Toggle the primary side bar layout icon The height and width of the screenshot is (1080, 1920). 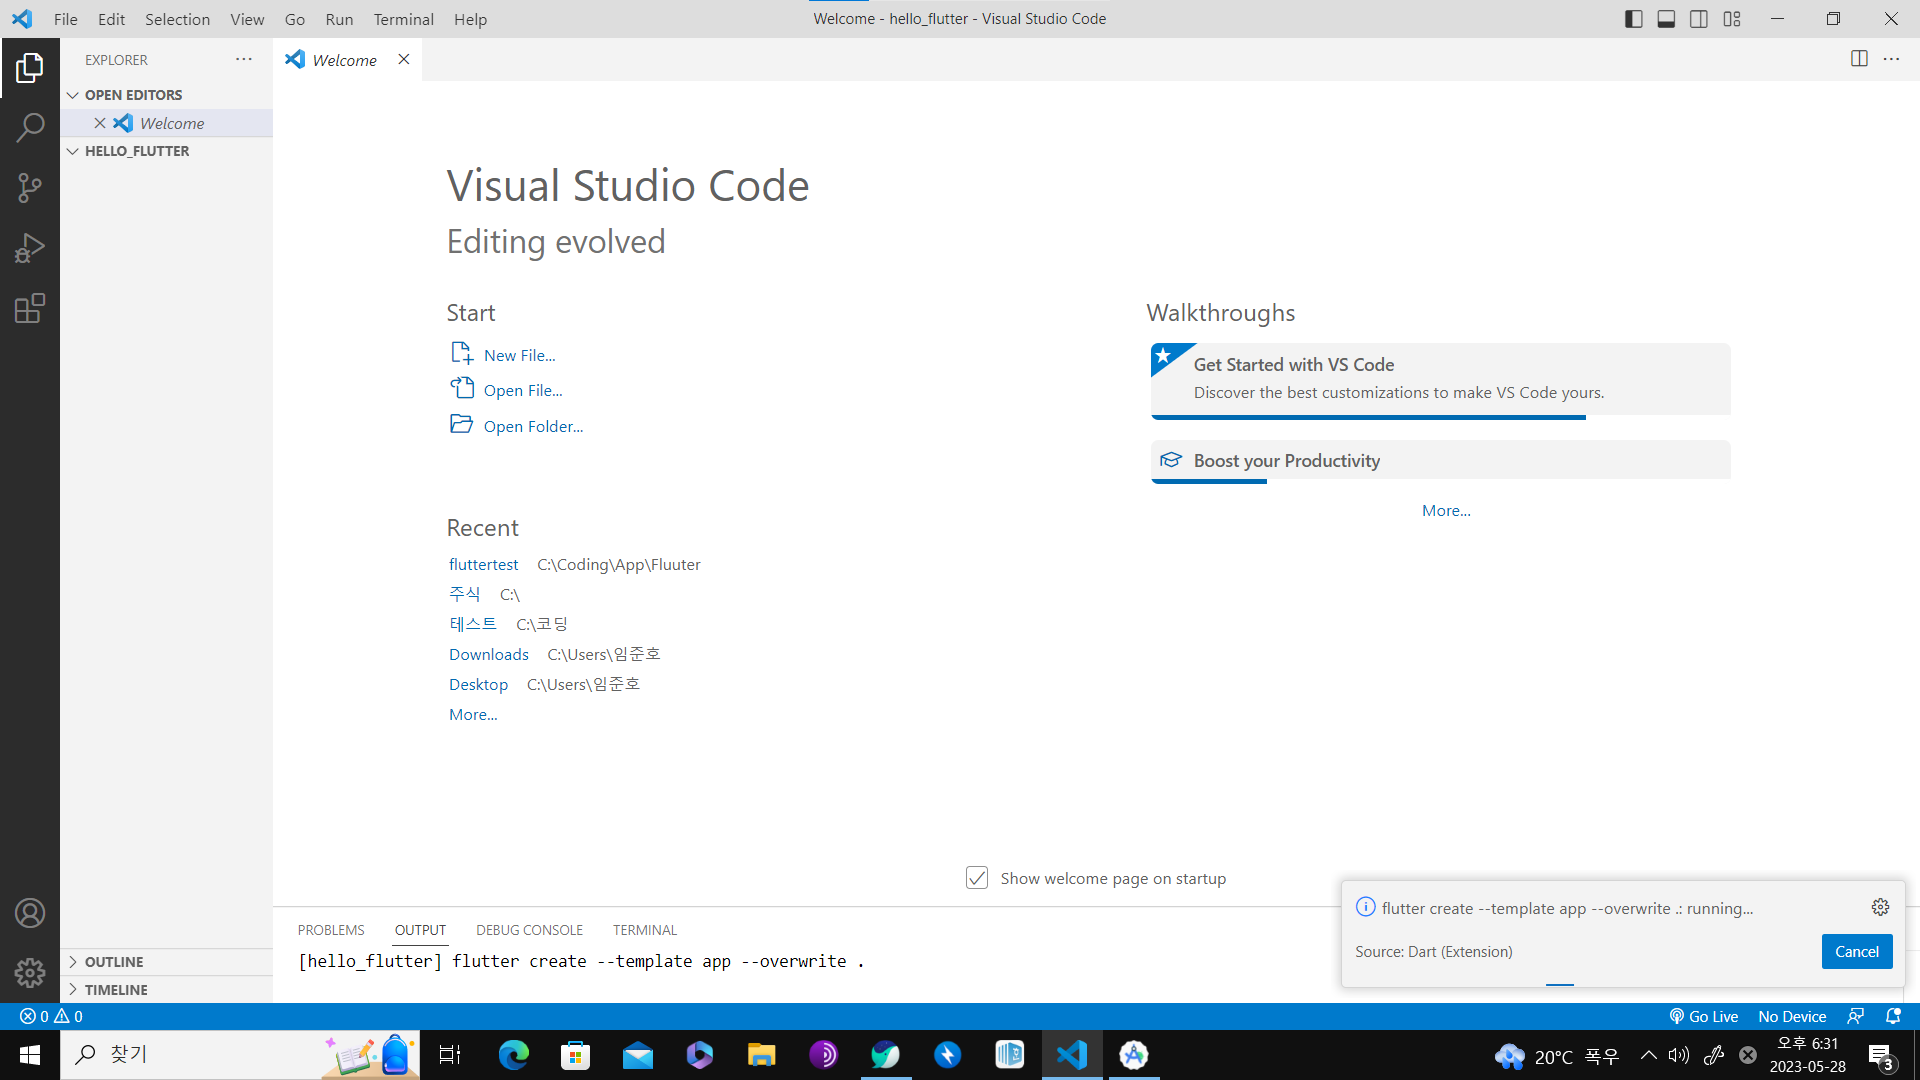(x=1634, y=19)
